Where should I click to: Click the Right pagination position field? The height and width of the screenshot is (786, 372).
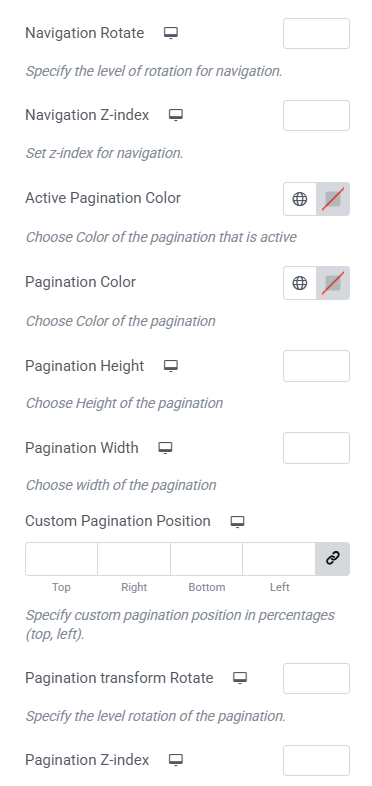click(134, 558)
